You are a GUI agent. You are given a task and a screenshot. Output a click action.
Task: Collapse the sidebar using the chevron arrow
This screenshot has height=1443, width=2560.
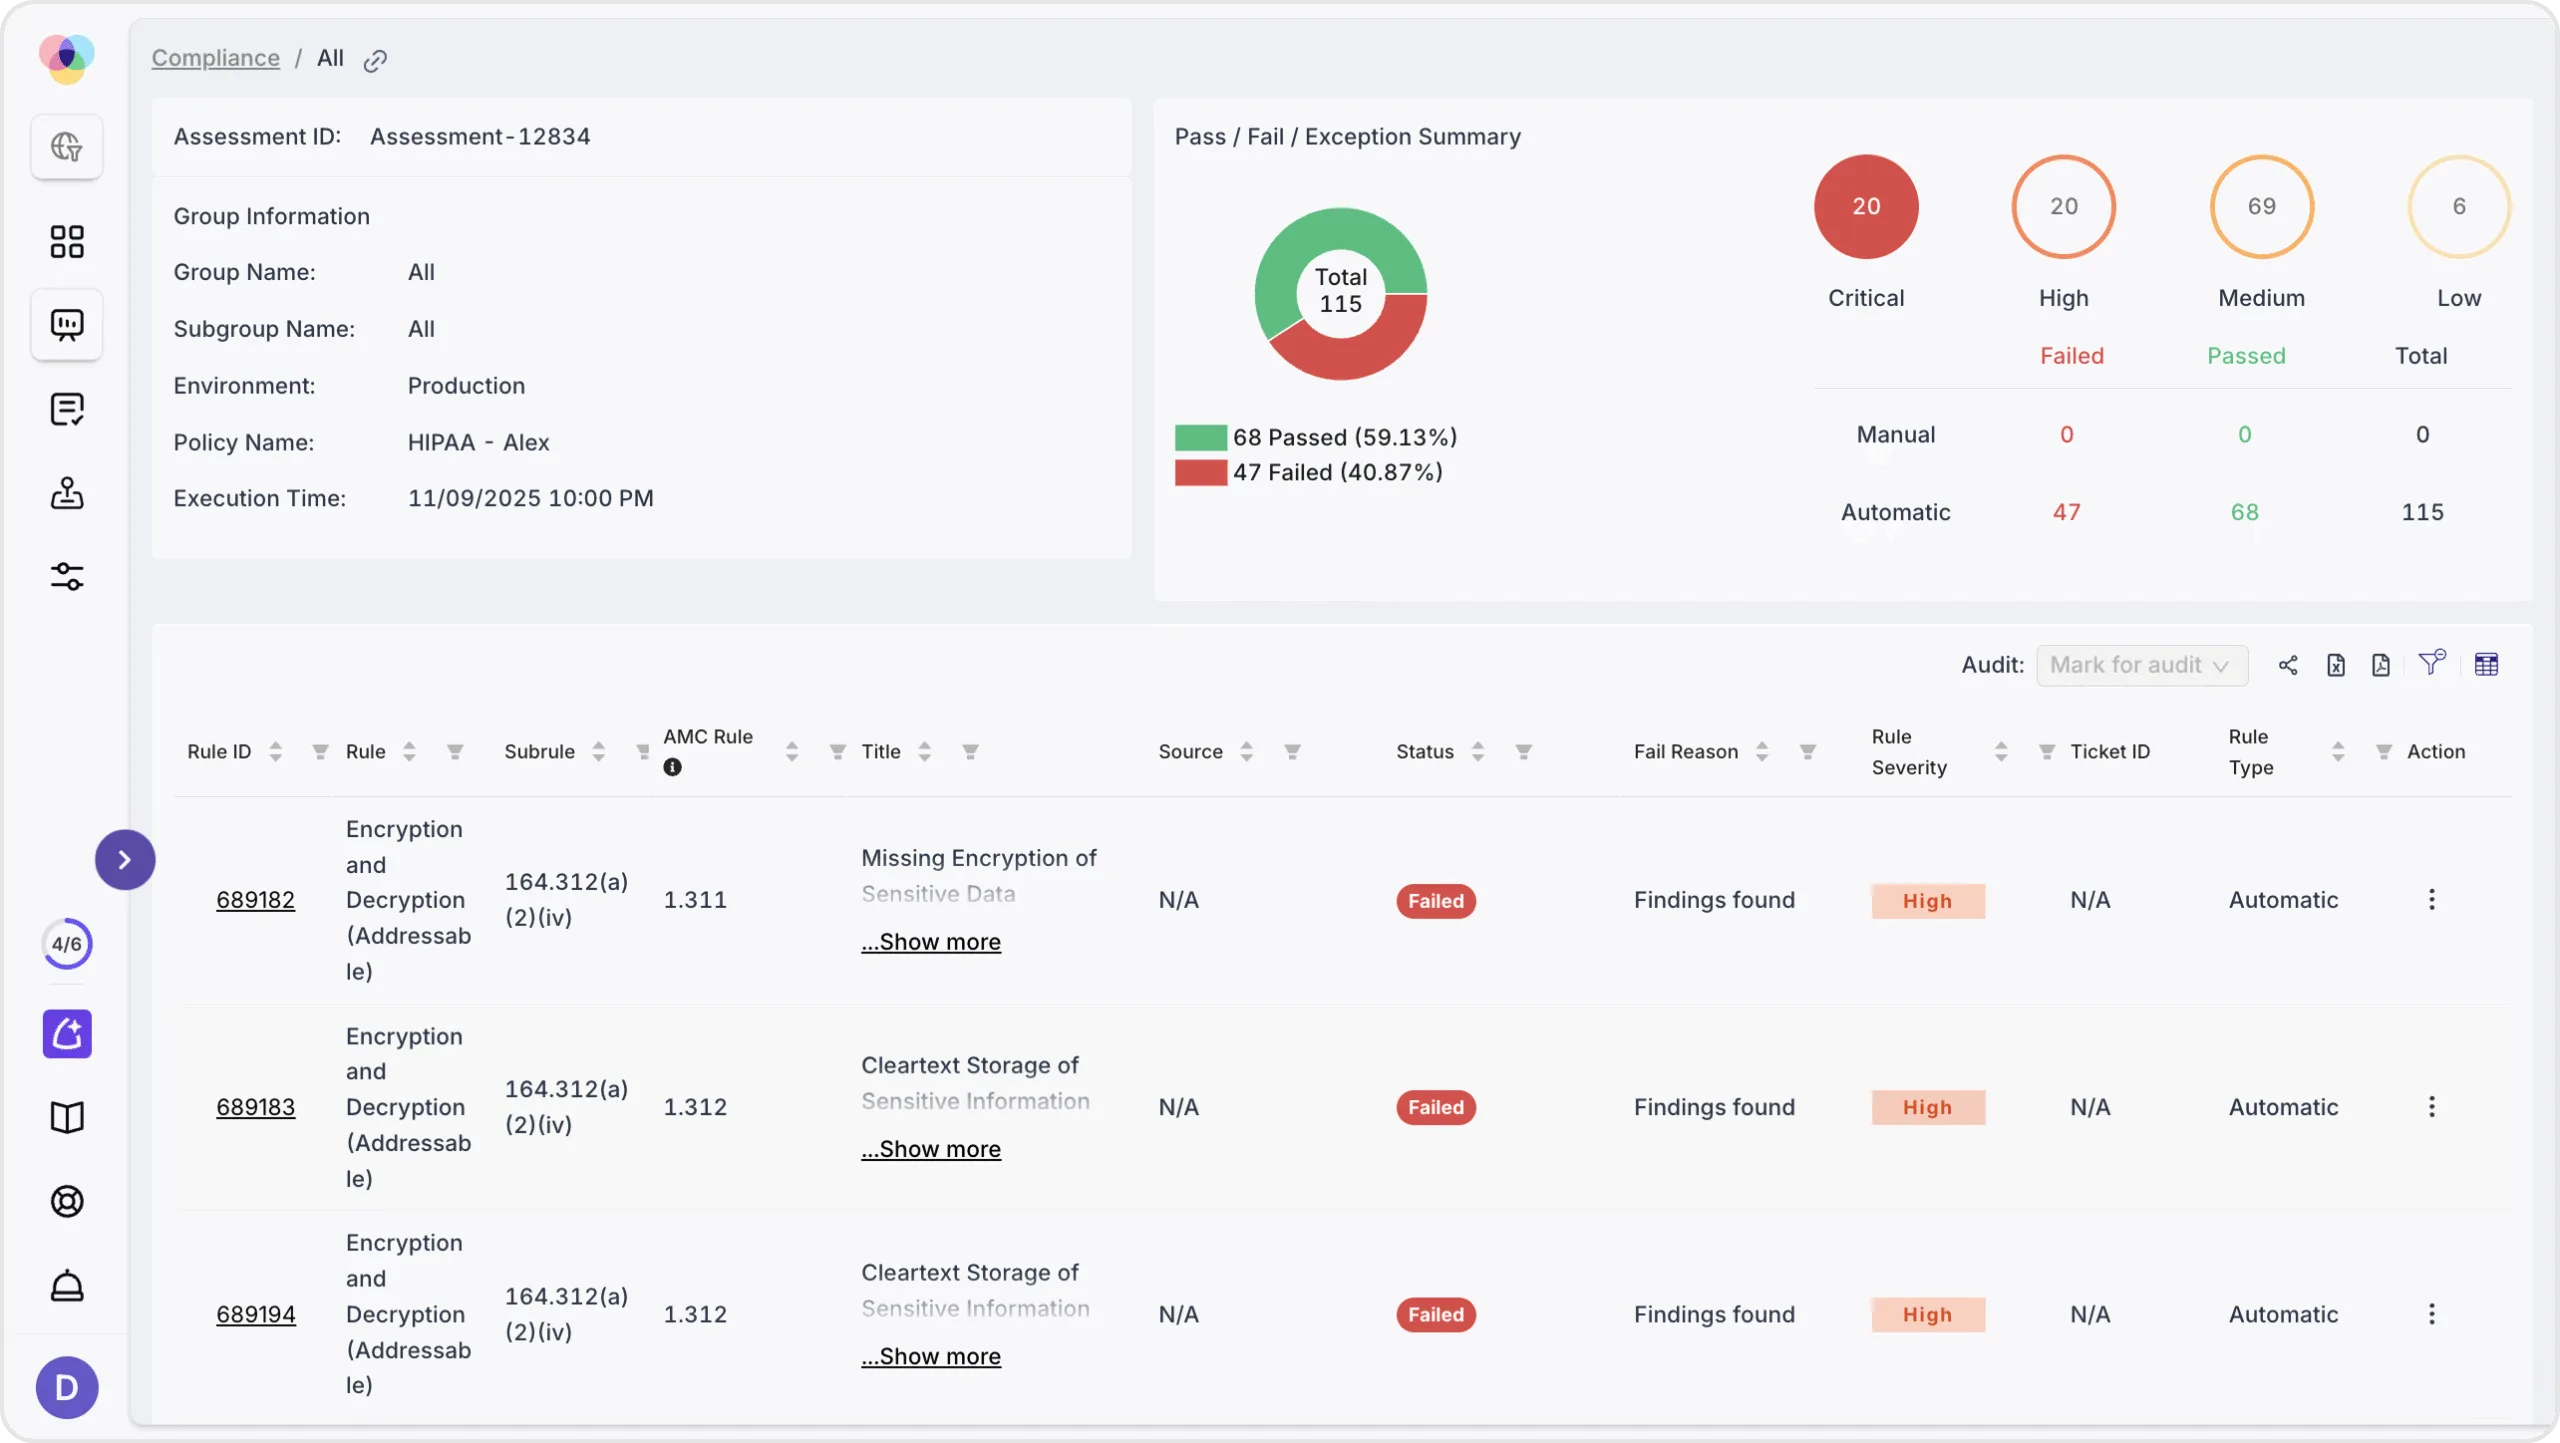125,858
